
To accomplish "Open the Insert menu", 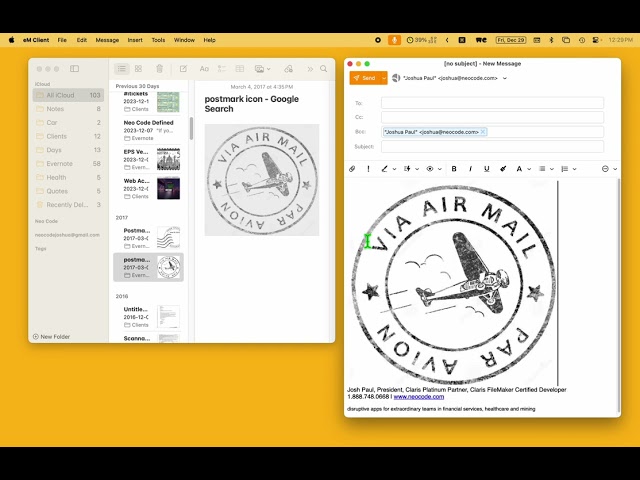I will point(135,40).
